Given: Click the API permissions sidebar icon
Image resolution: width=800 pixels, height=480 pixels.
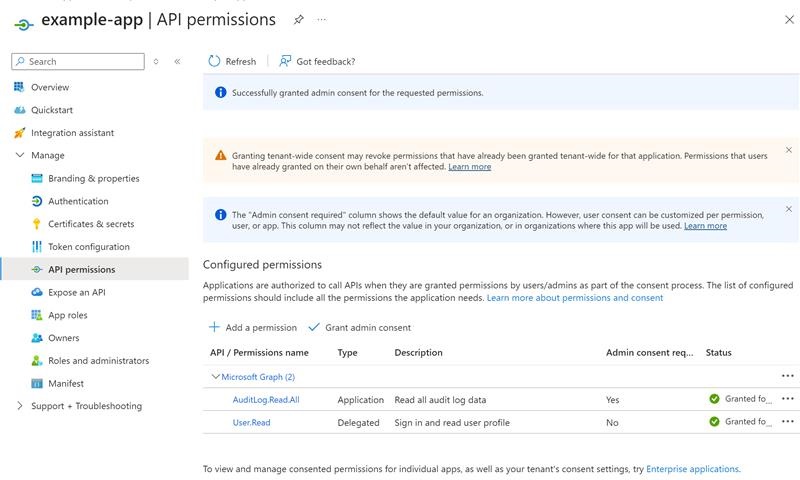Looking at the screenshot, I should [x=37, y=269].
